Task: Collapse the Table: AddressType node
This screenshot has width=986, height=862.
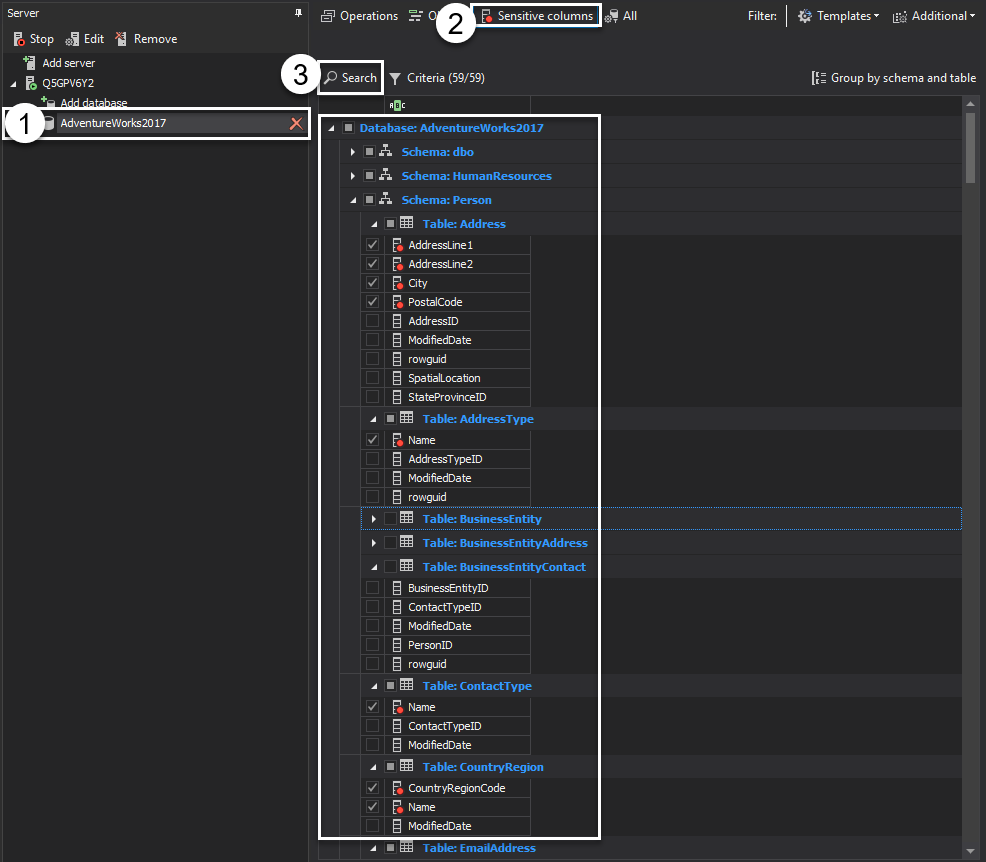Action: 374,419
